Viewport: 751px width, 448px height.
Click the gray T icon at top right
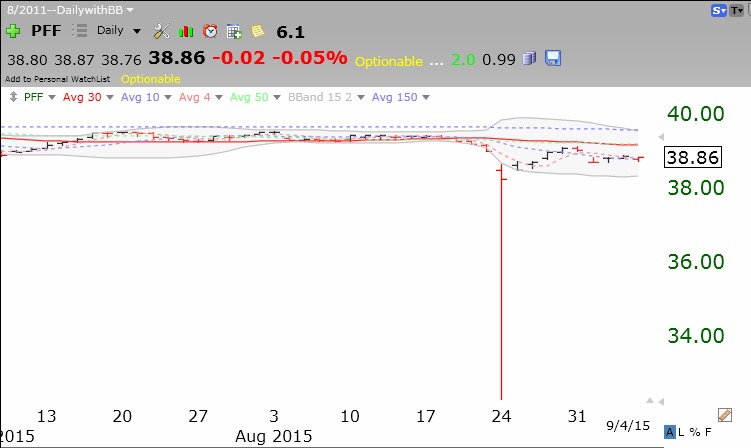736,10
